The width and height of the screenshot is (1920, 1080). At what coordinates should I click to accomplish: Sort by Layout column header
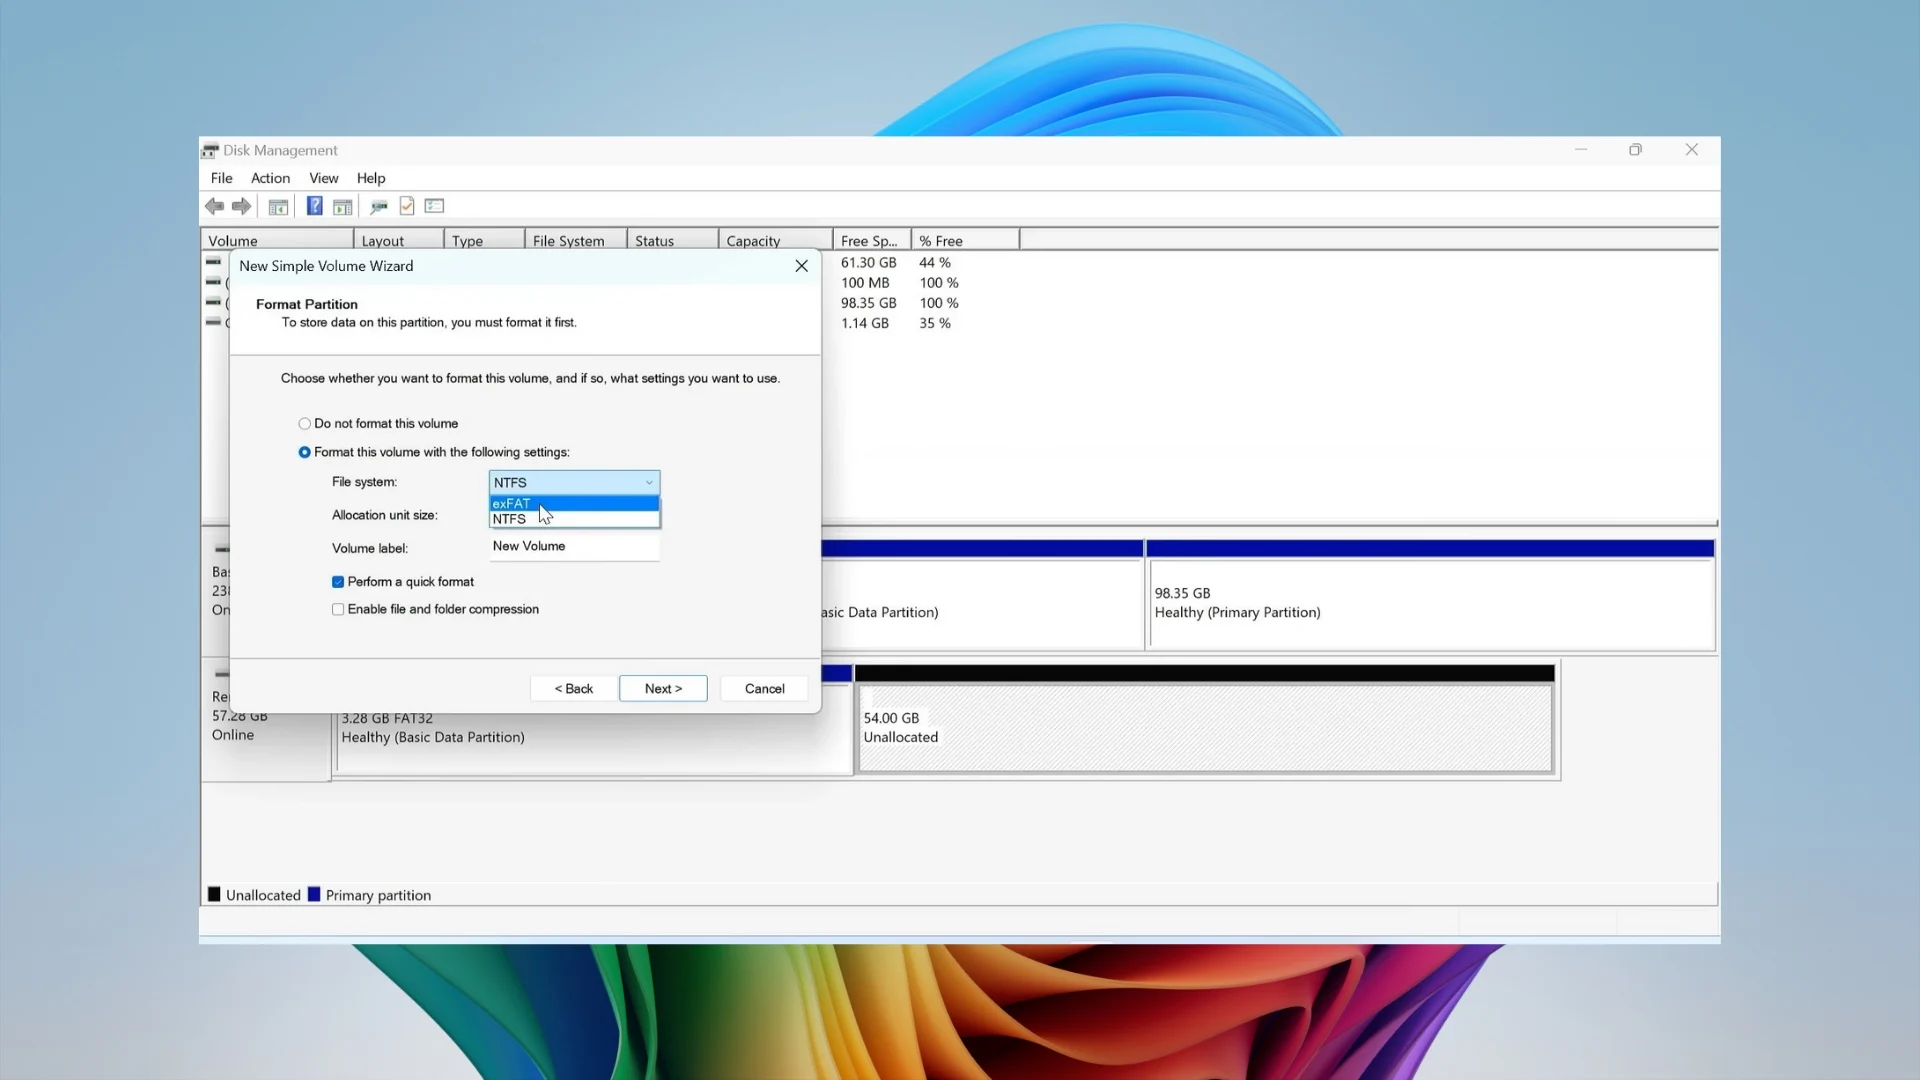399,240
